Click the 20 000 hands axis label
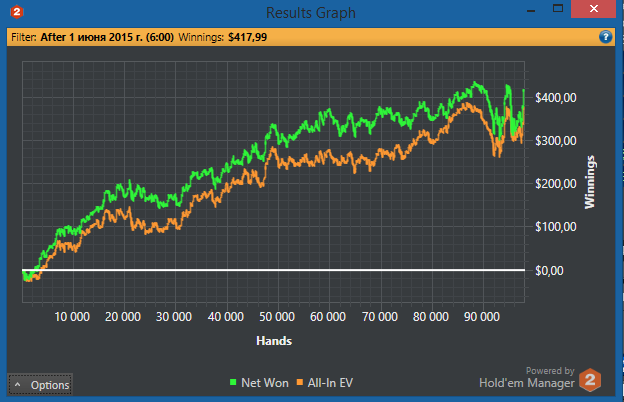Viewport: 624px width, 402px height. point(123,317)
